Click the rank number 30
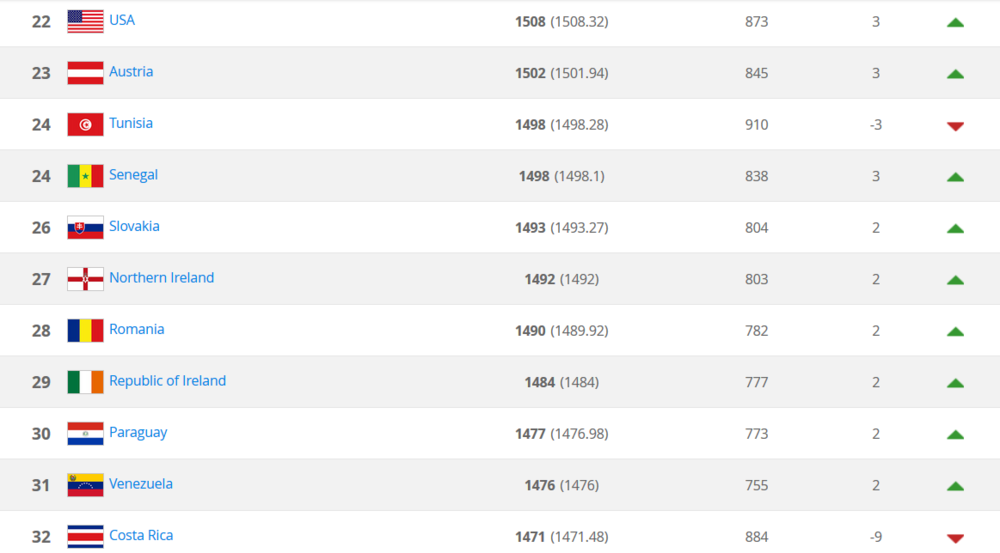Screen dimensions: 1000x553 point(41,434)
